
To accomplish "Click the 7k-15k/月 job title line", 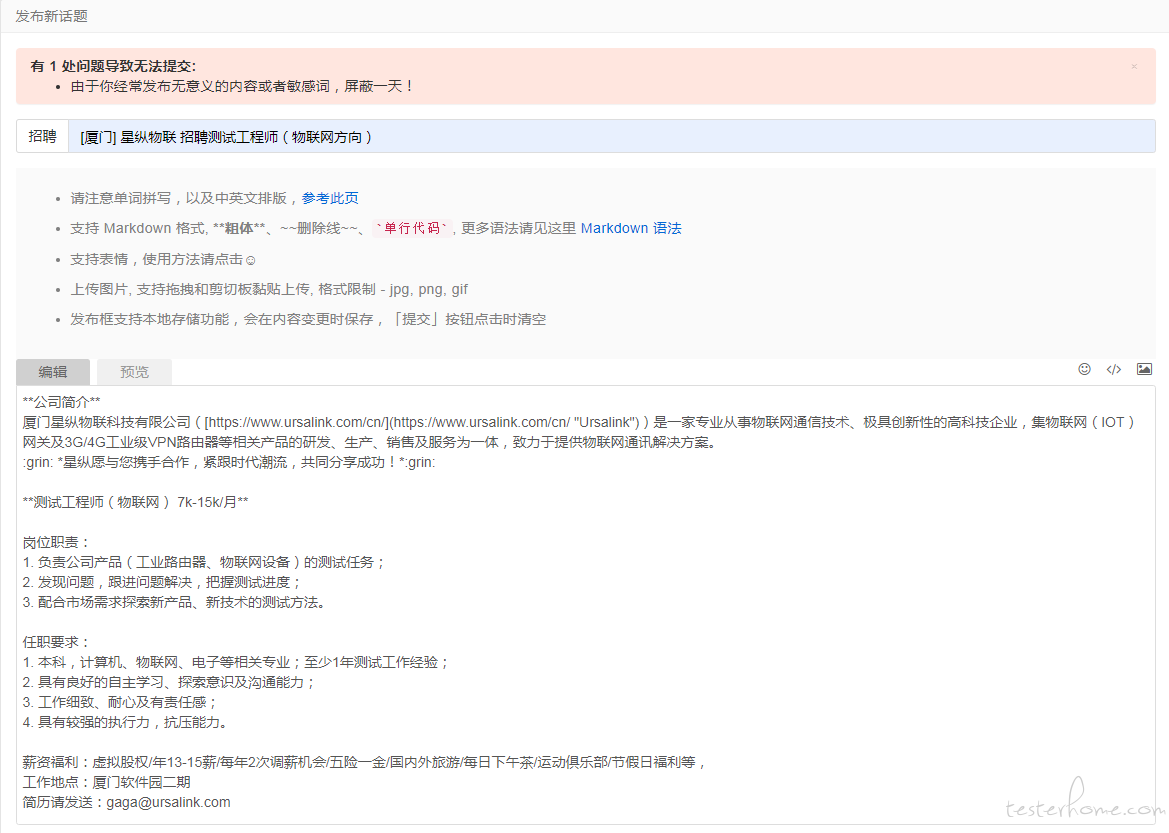I will click(x=136, y=502).
